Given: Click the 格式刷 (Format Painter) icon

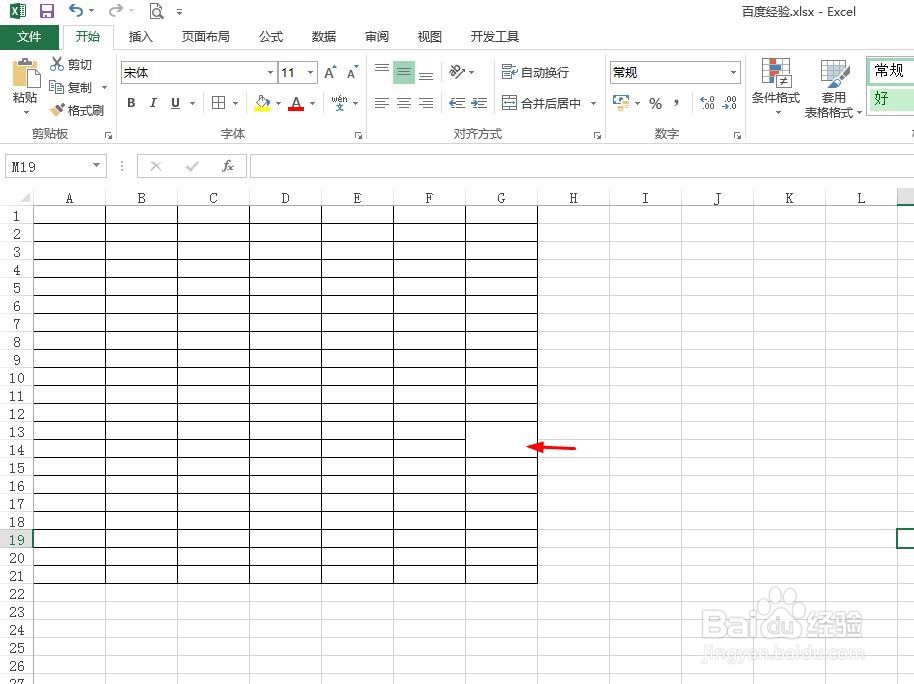Looking at the screenshot, I should tap(56, 109).
